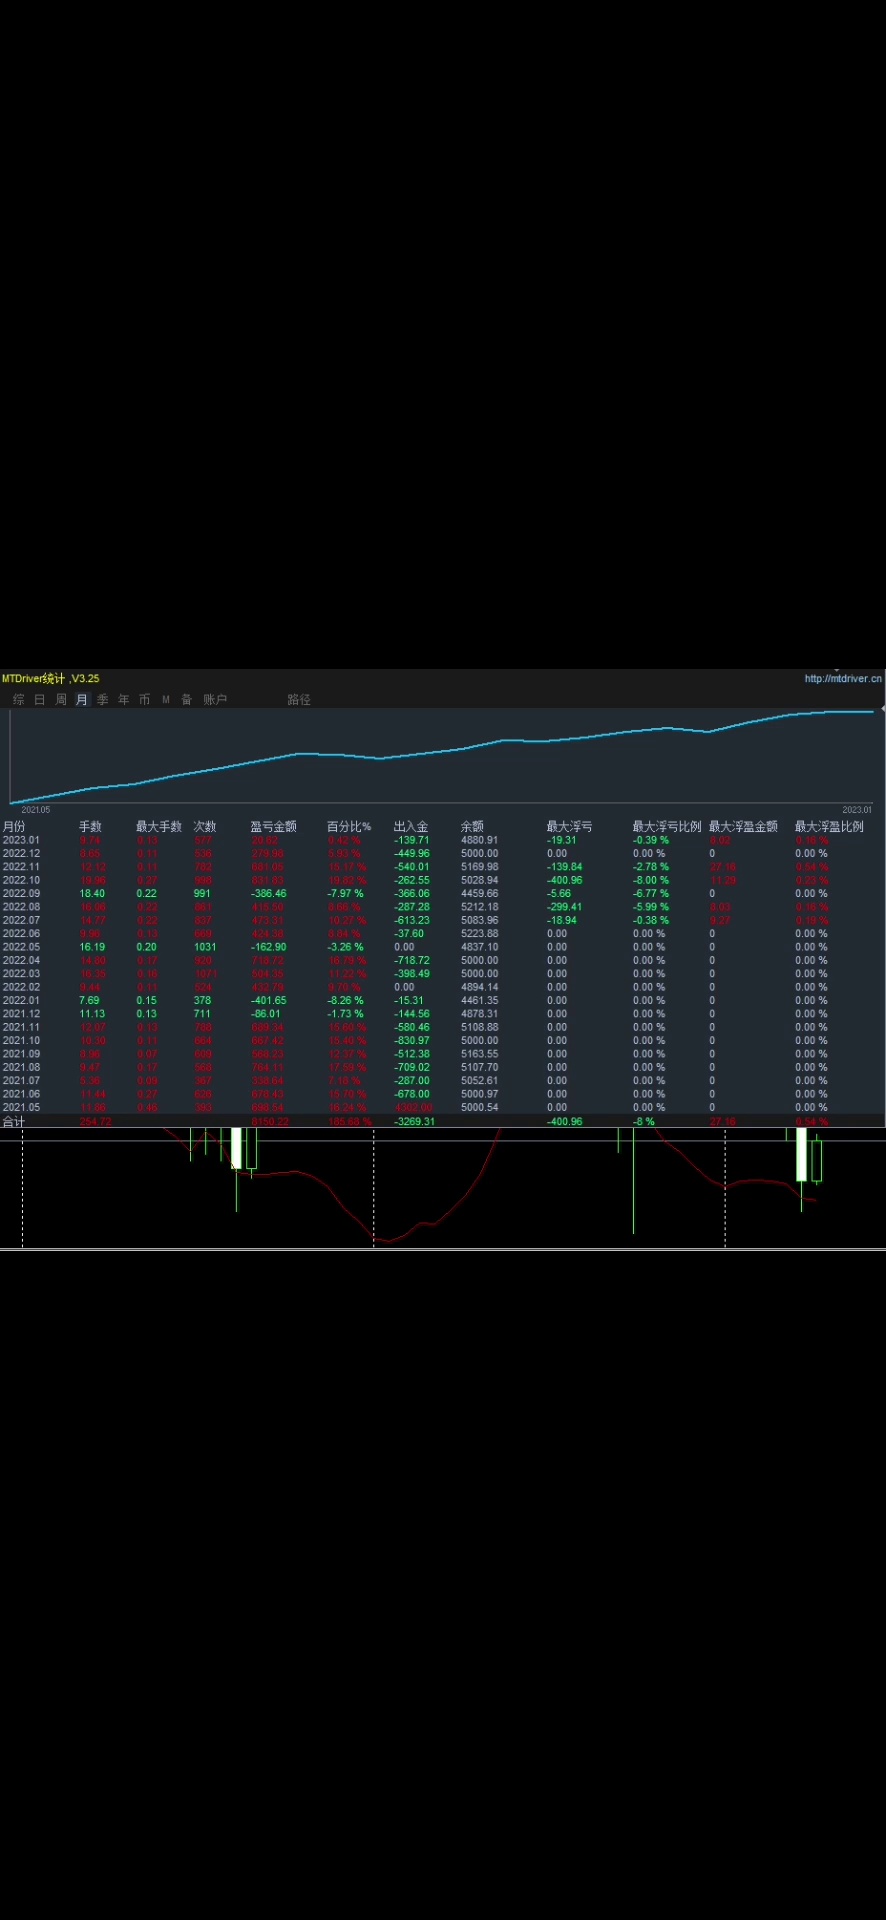Screen dimensions: 886x1920
Task: Select the 周 weekly statistics tab
Action: click(61, 700)
